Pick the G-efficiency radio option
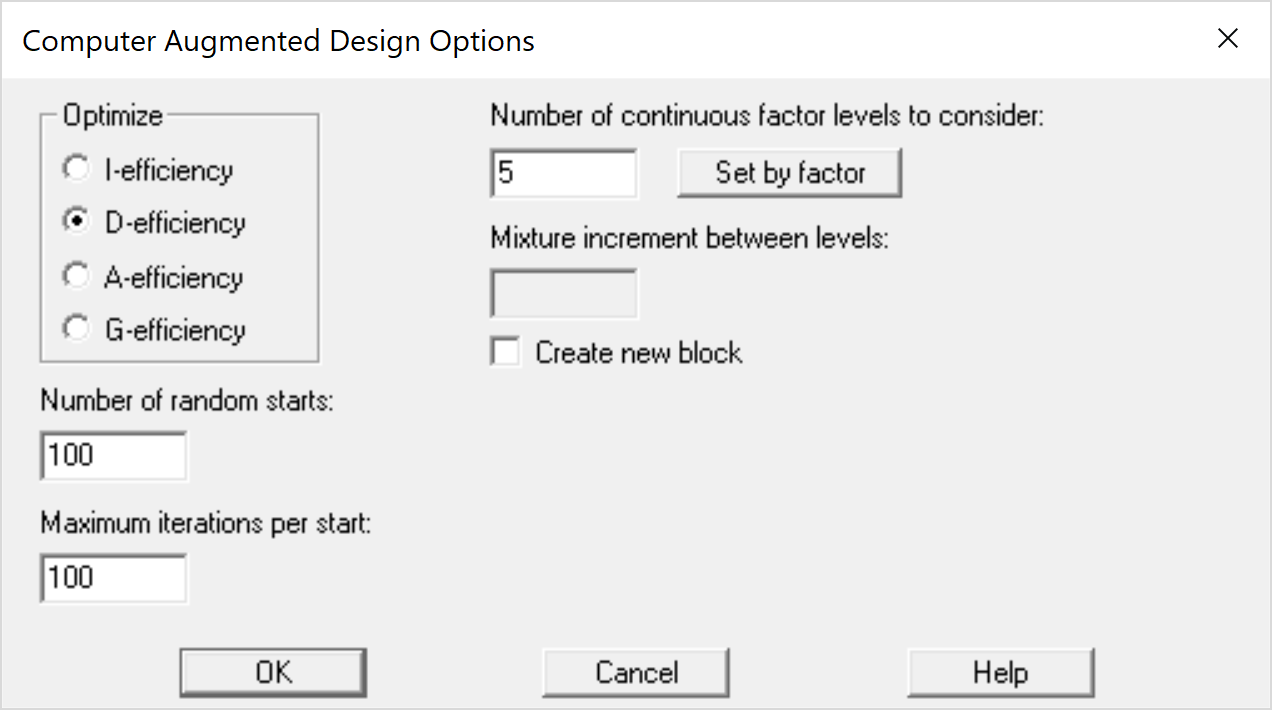 [76, 329]
